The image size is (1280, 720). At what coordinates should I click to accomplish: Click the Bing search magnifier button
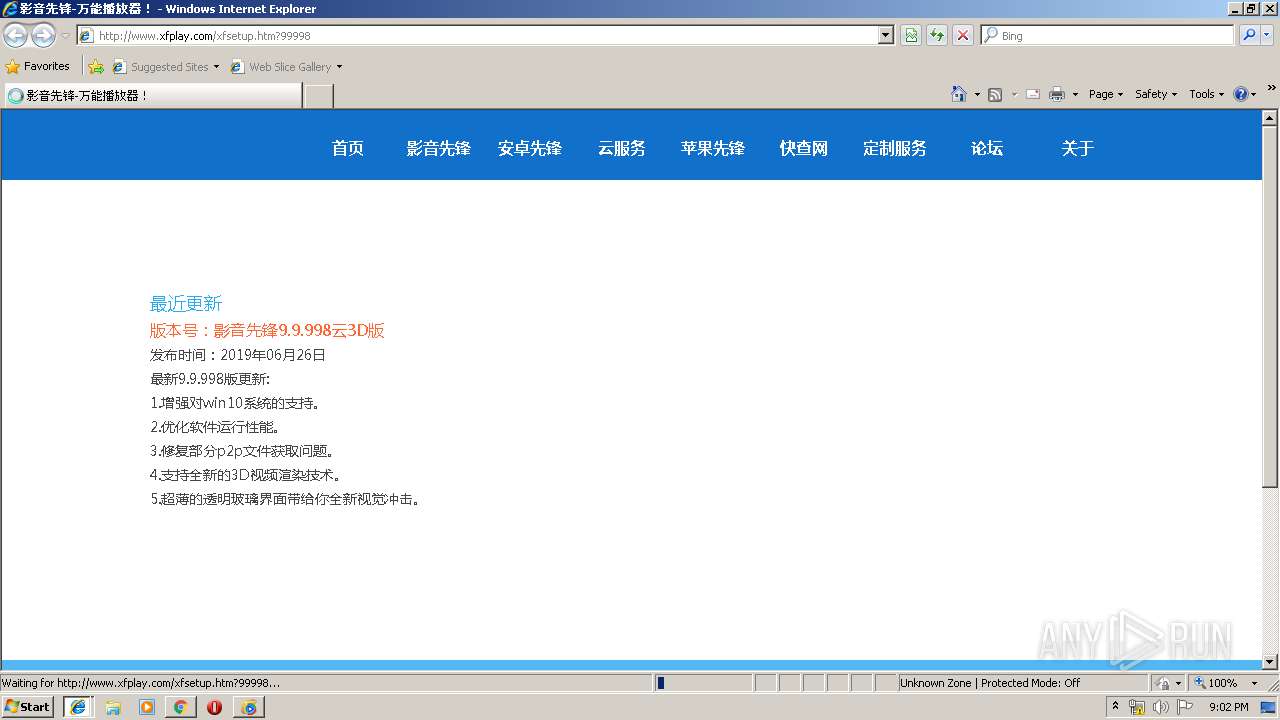pyautogui.click(x=1249, y=35)
